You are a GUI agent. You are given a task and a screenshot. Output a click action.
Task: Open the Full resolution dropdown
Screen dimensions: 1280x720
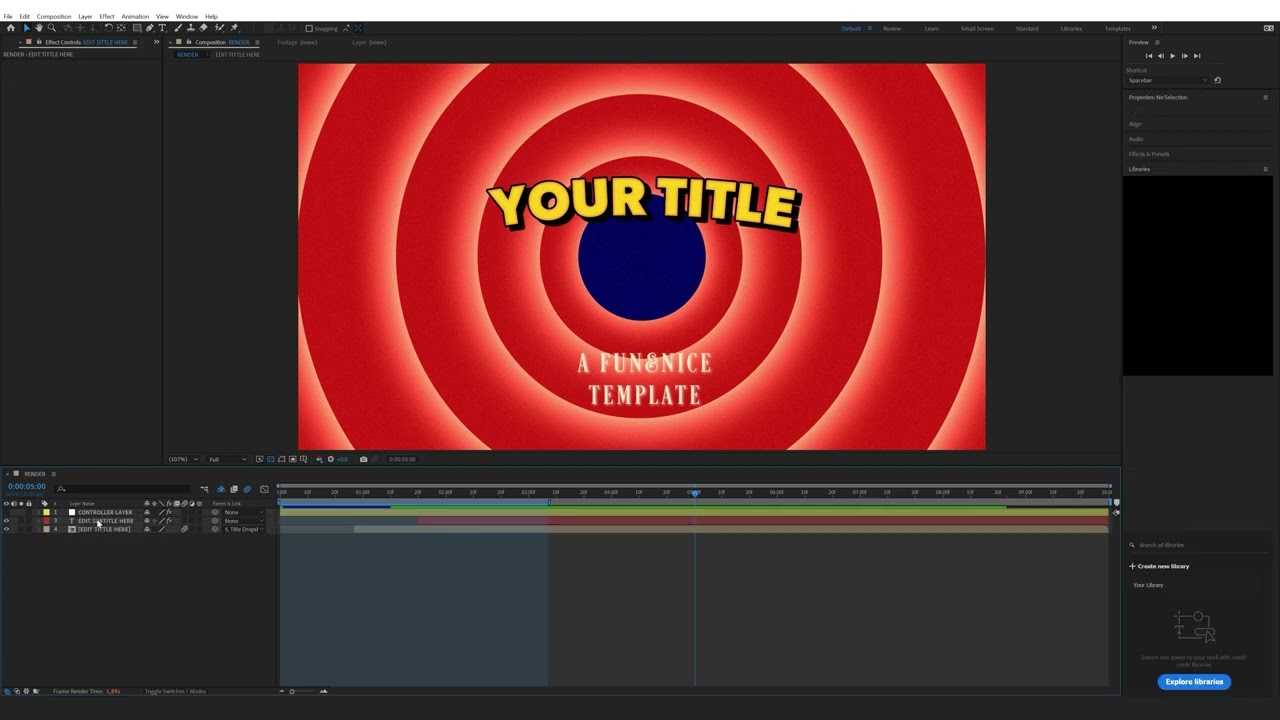227,459
